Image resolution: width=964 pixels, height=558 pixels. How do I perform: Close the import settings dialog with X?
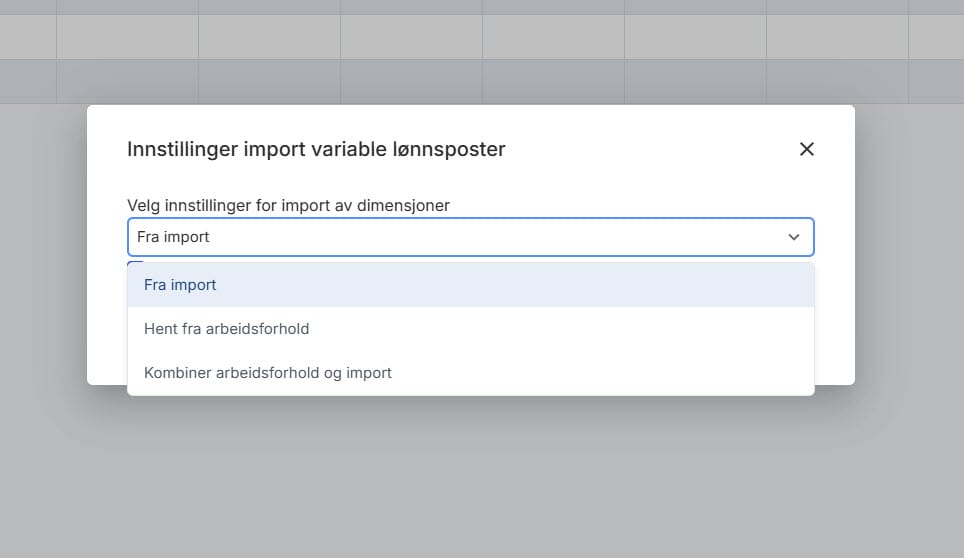(x=807, y=149)
